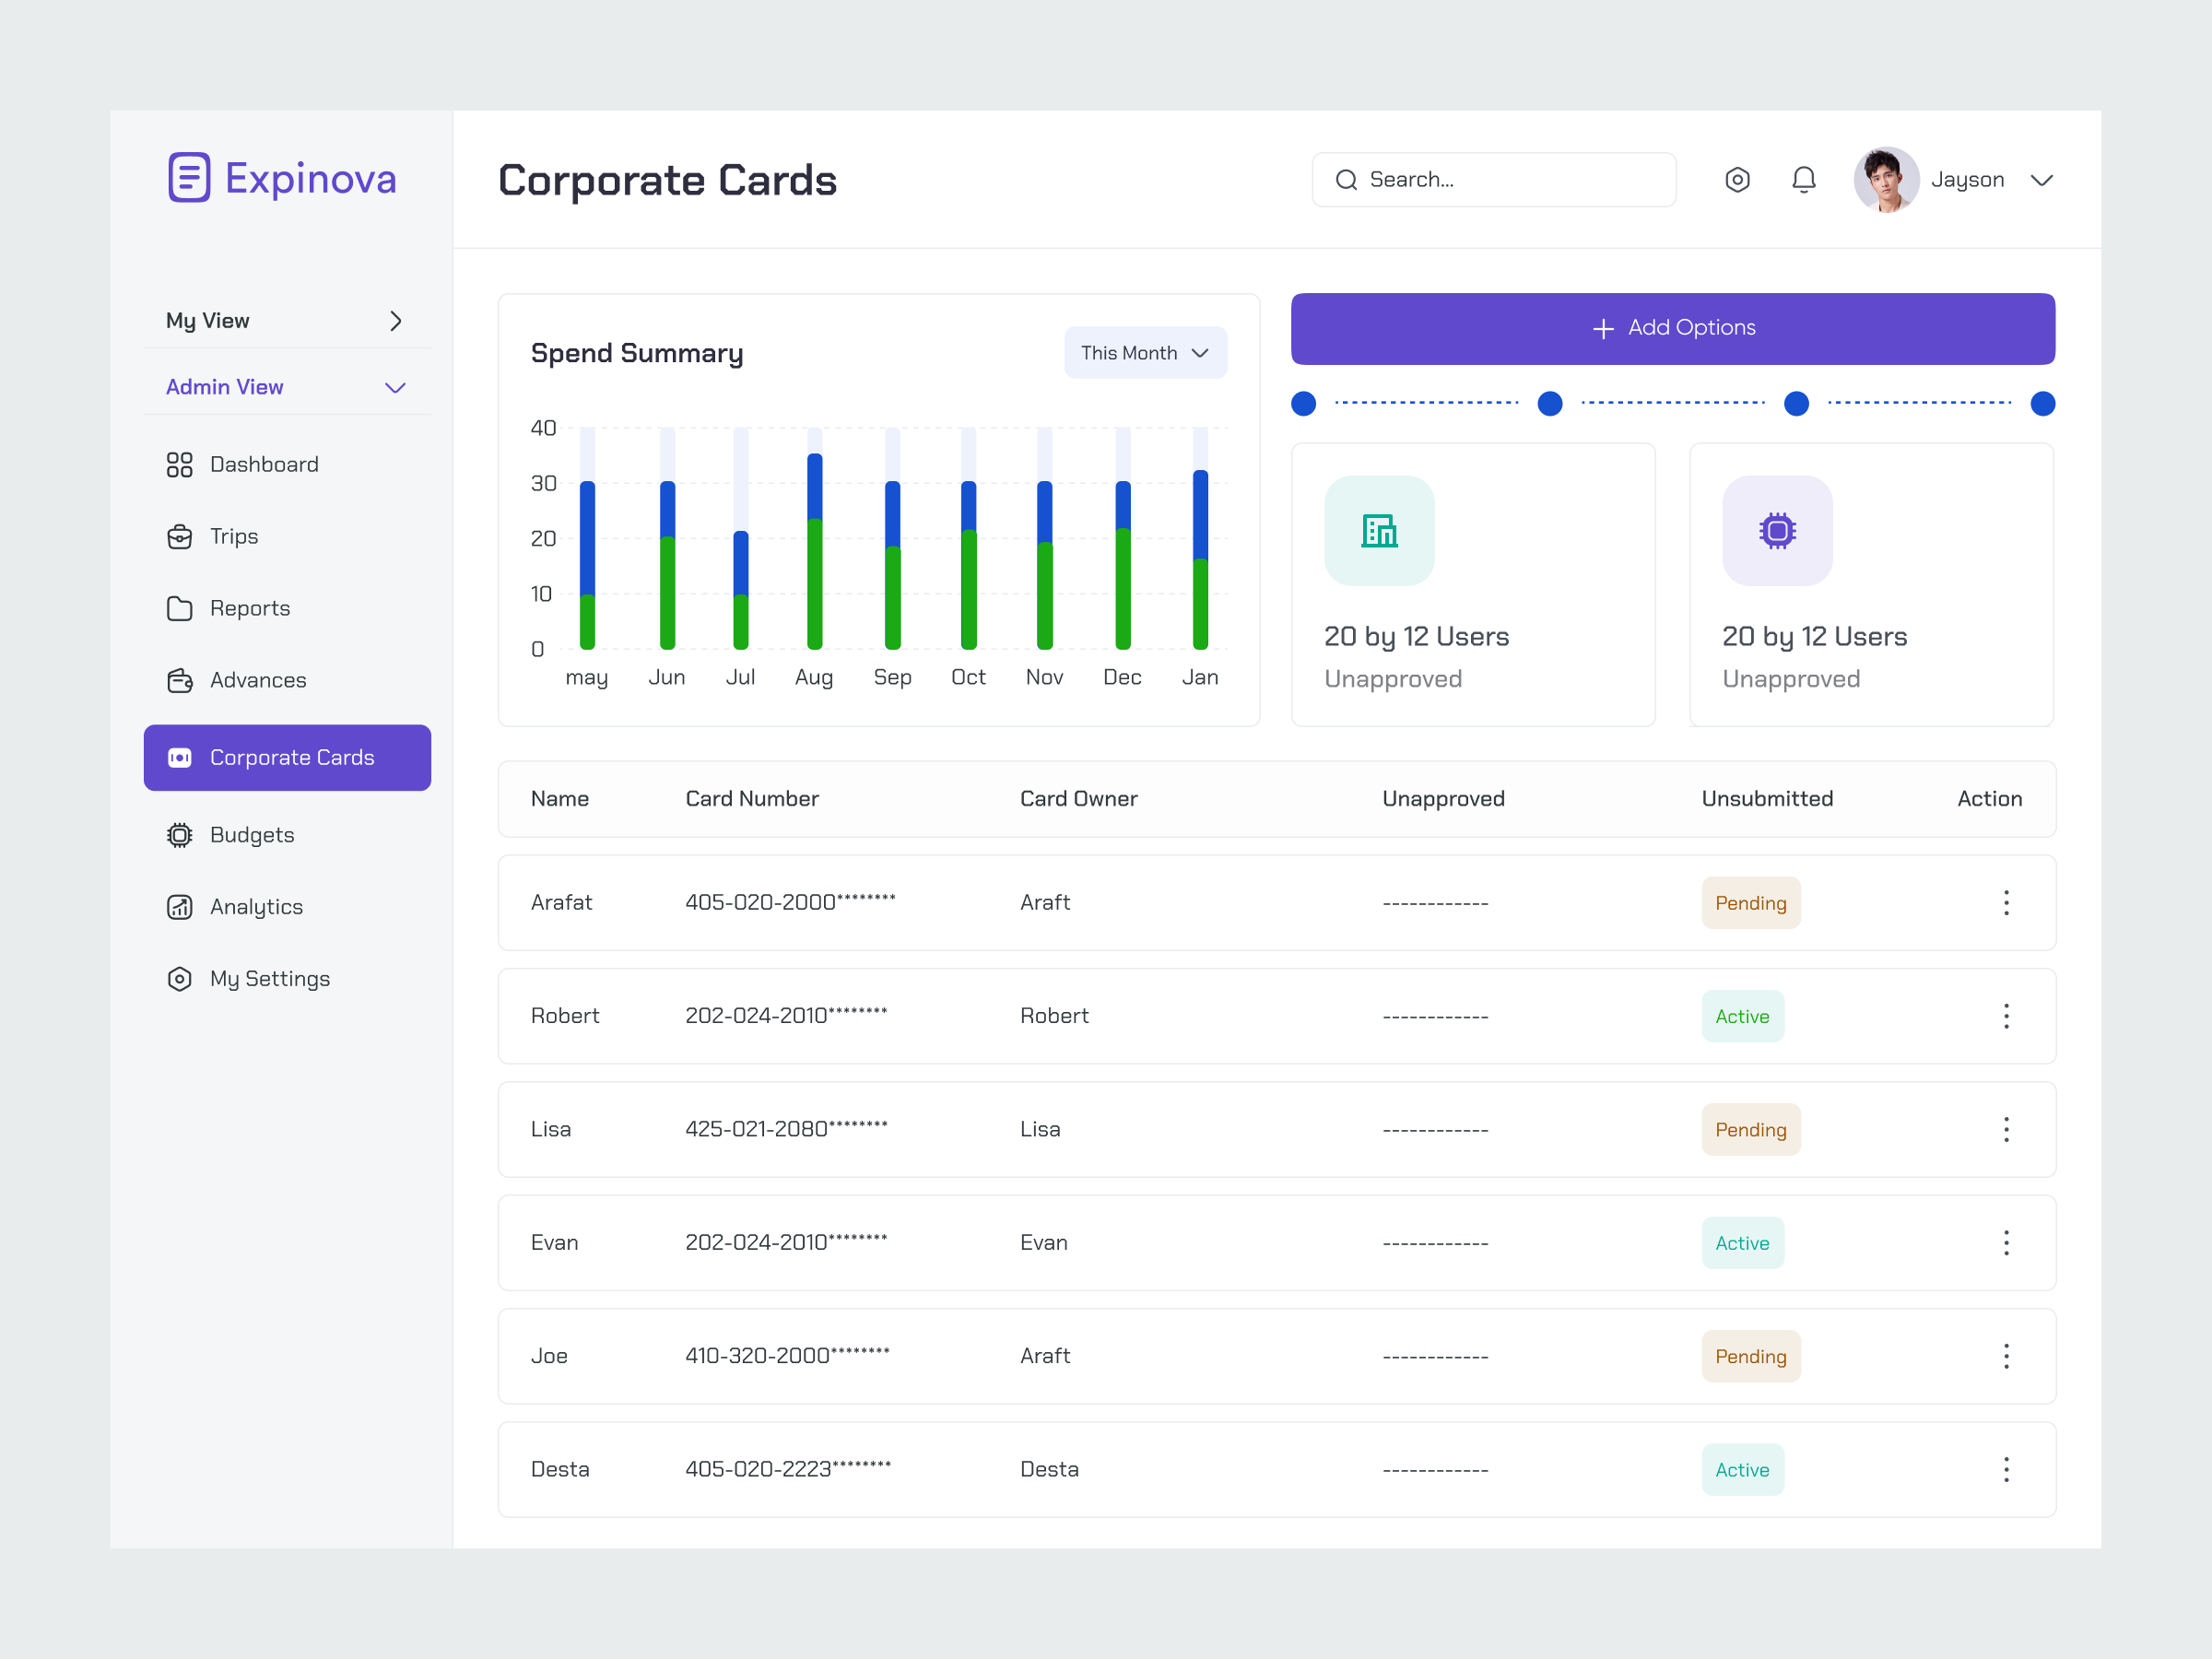Click the second blue step indicator dot
The height and width of the screenshot is (1659, 2212).
coord(1549,404)
